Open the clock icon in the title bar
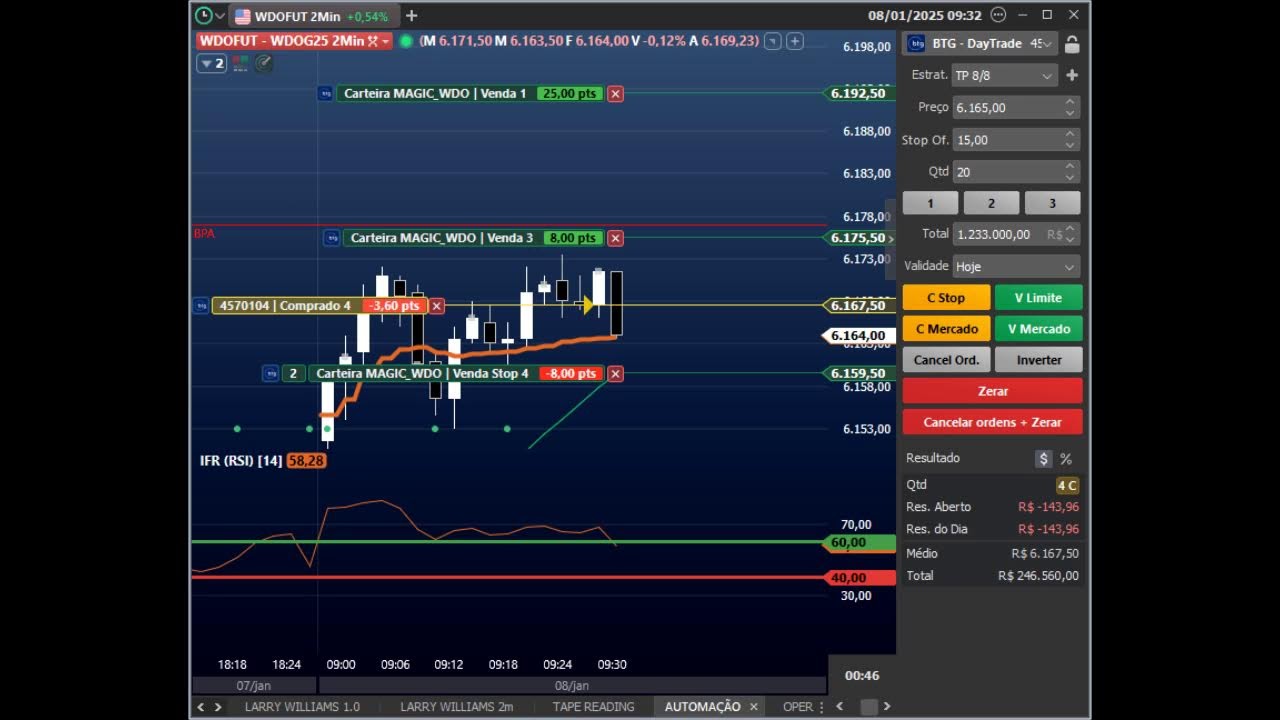 pos(203,16)
